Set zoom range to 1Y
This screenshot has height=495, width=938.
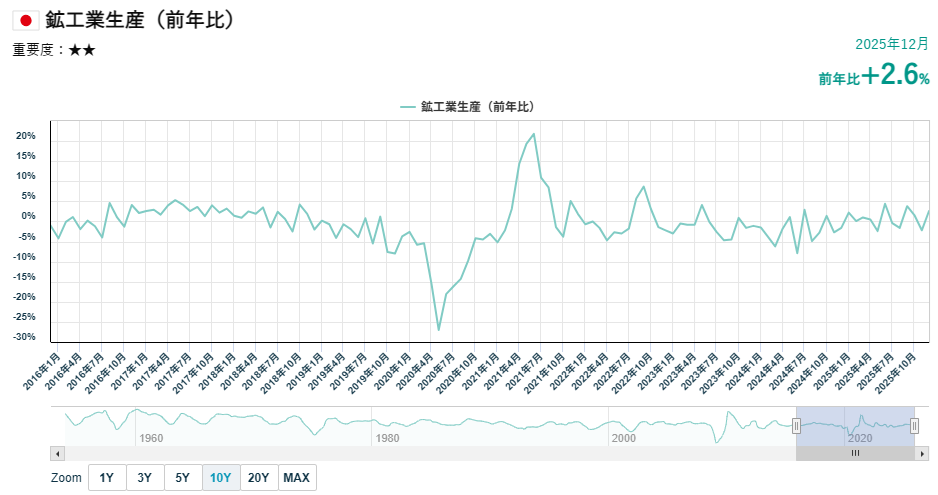(106, 478)
